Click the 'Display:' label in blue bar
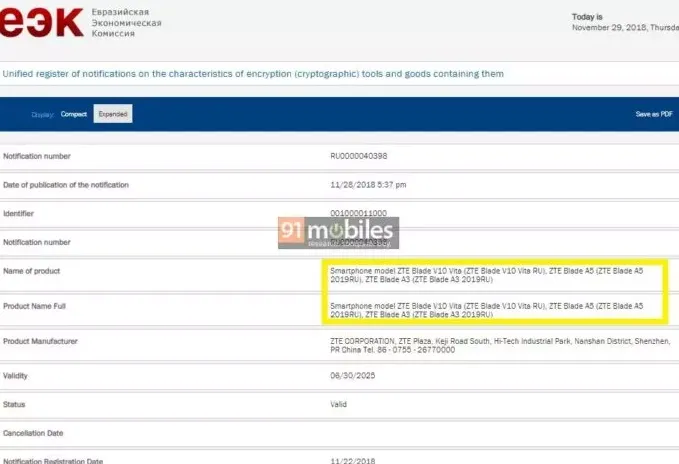 [x=42, y=114]
